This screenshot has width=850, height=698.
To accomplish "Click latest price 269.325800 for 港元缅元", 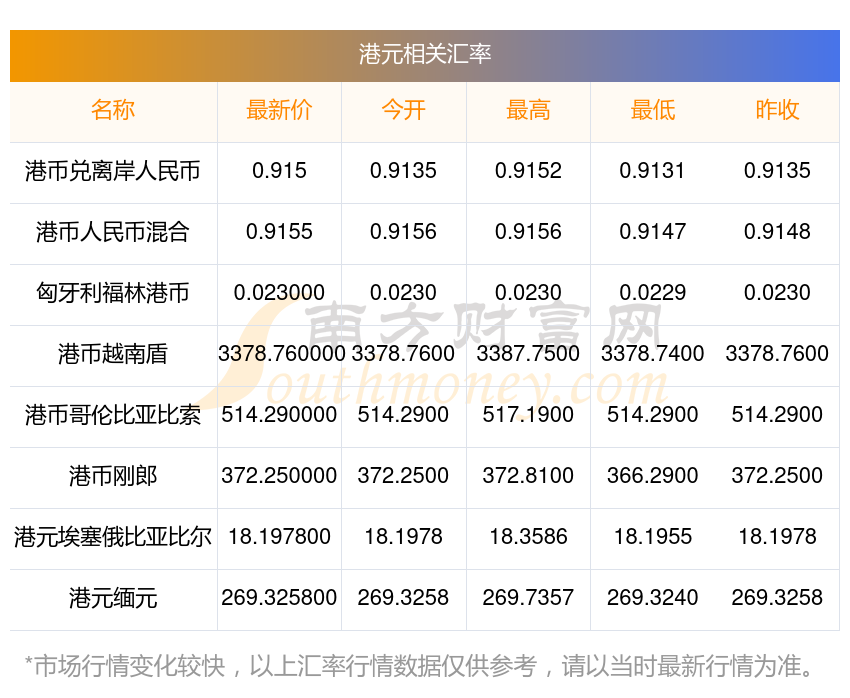I will (x=279, y=598).
